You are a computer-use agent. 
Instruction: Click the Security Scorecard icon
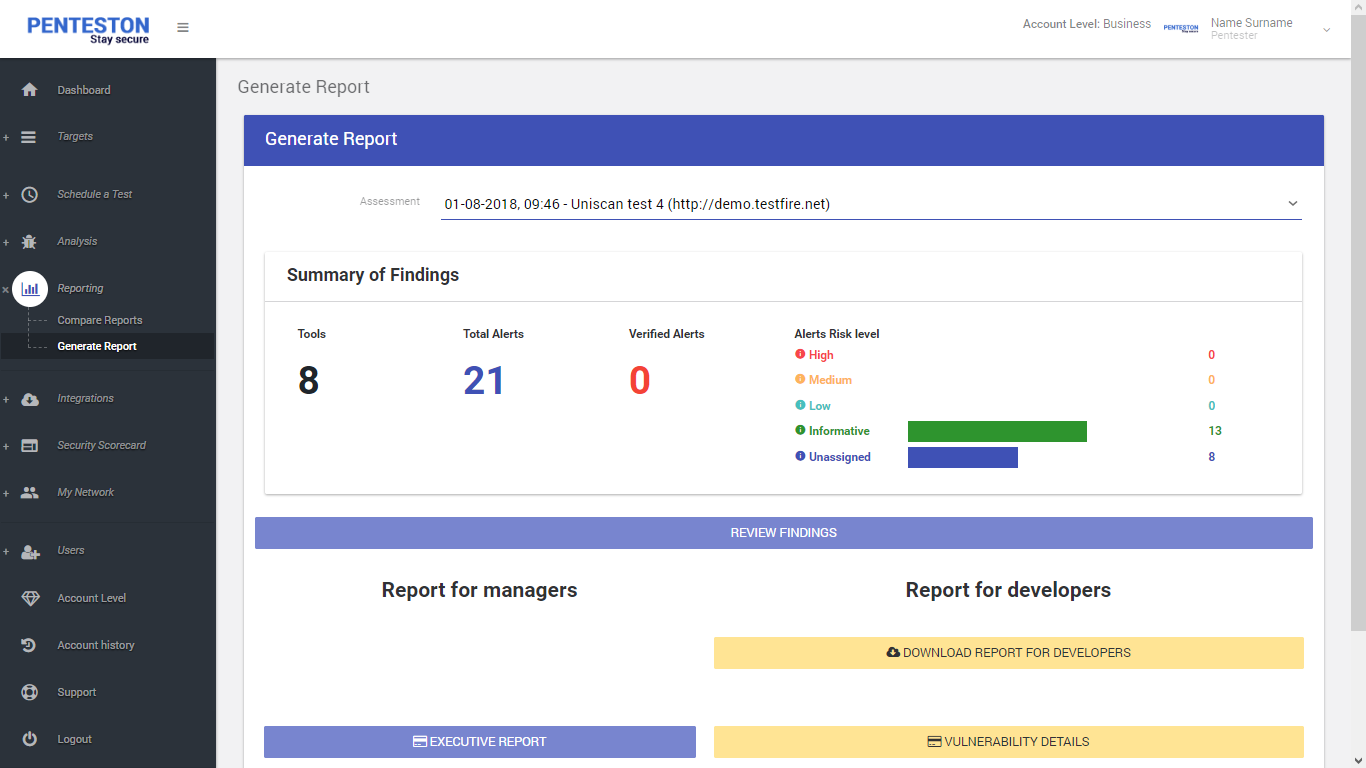[29, 445]
